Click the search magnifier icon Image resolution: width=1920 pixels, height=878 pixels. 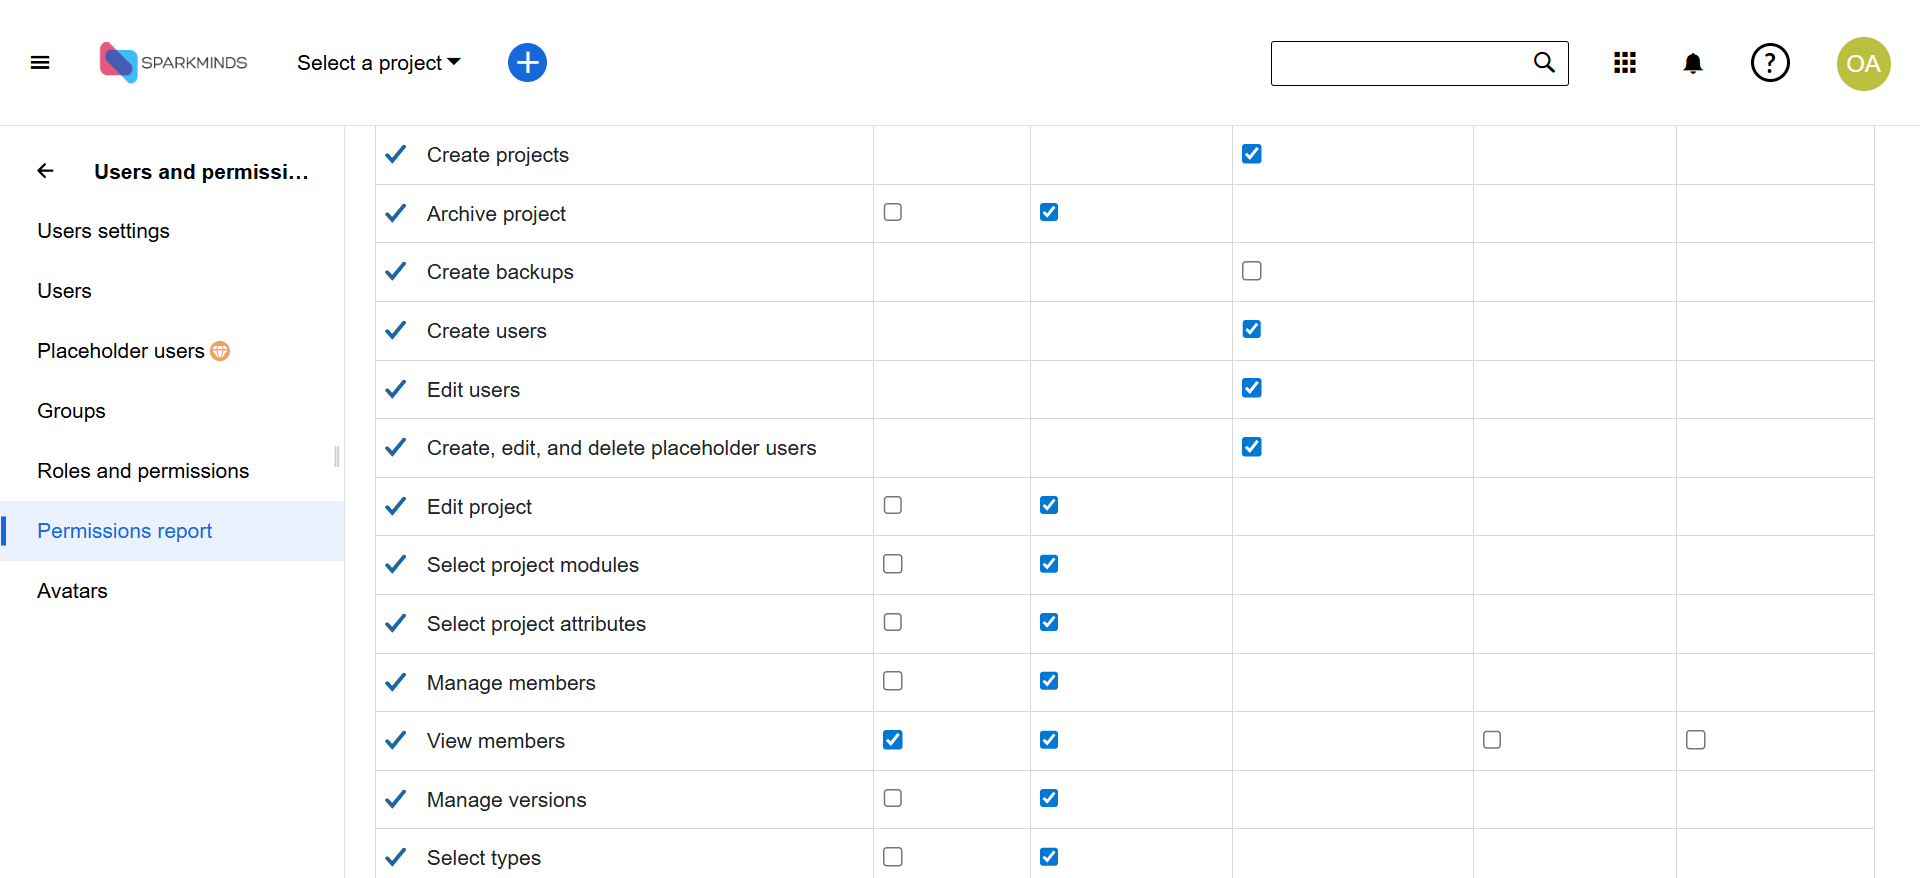point(1544,63)
